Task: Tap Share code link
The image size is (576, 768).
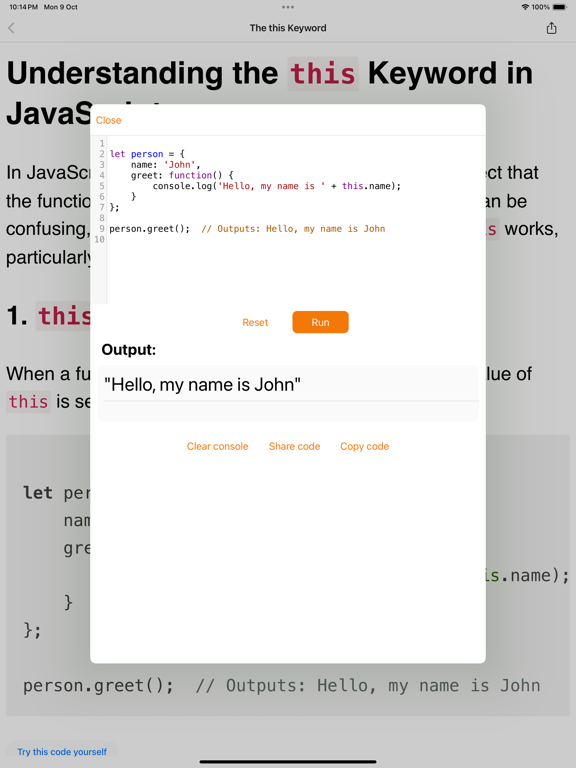Action: (x=294, y=446)
